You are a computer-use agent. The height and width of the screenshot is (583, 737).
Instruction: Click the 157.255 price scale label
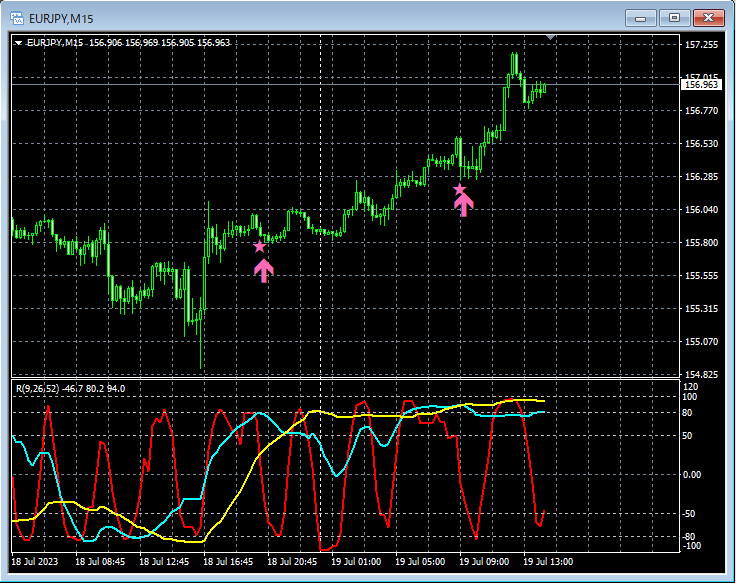click(x=701, y=45)
